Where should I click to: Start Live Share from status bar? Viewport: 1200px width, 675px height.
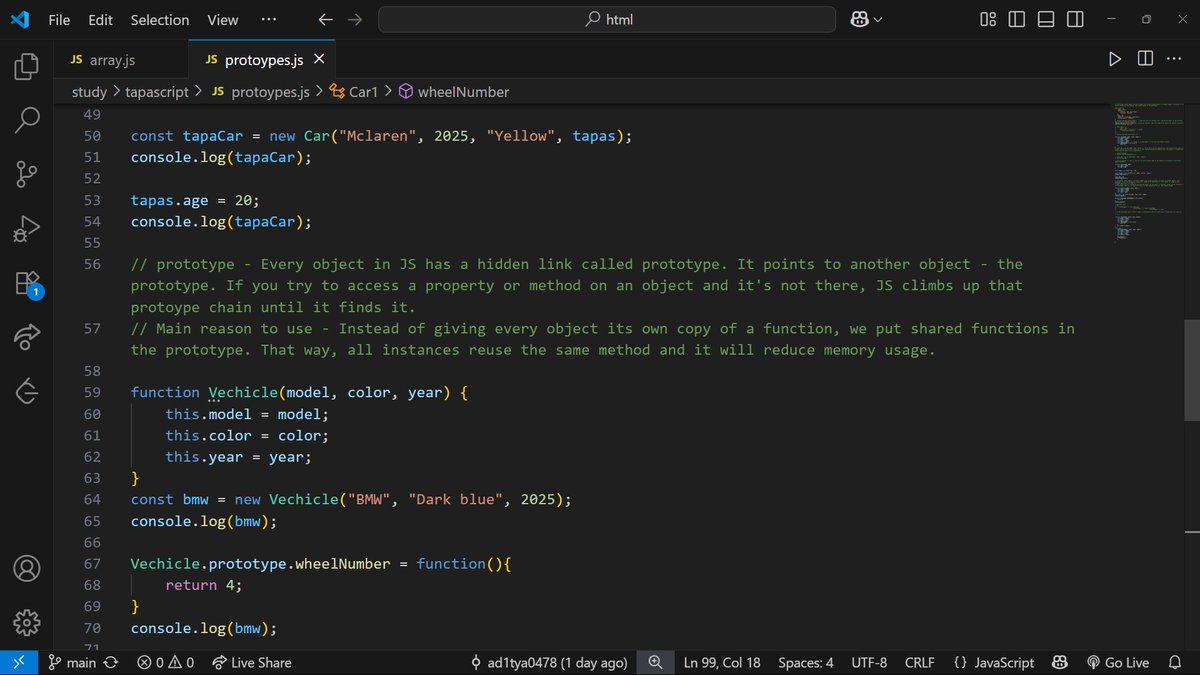point(250,662)
